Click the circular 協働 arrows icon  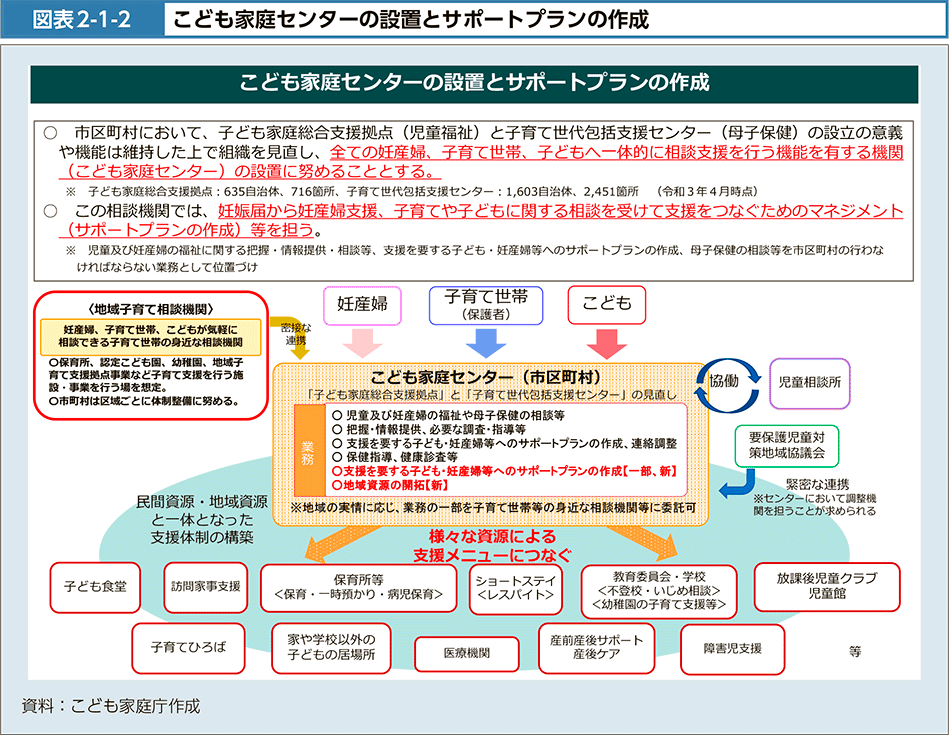(733, 382)
